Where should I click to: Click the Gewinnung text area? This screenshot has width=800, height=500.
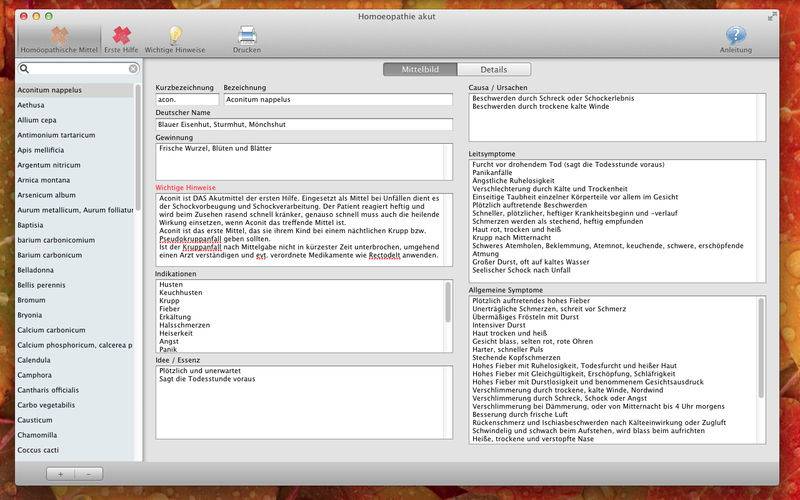point(304,162)
